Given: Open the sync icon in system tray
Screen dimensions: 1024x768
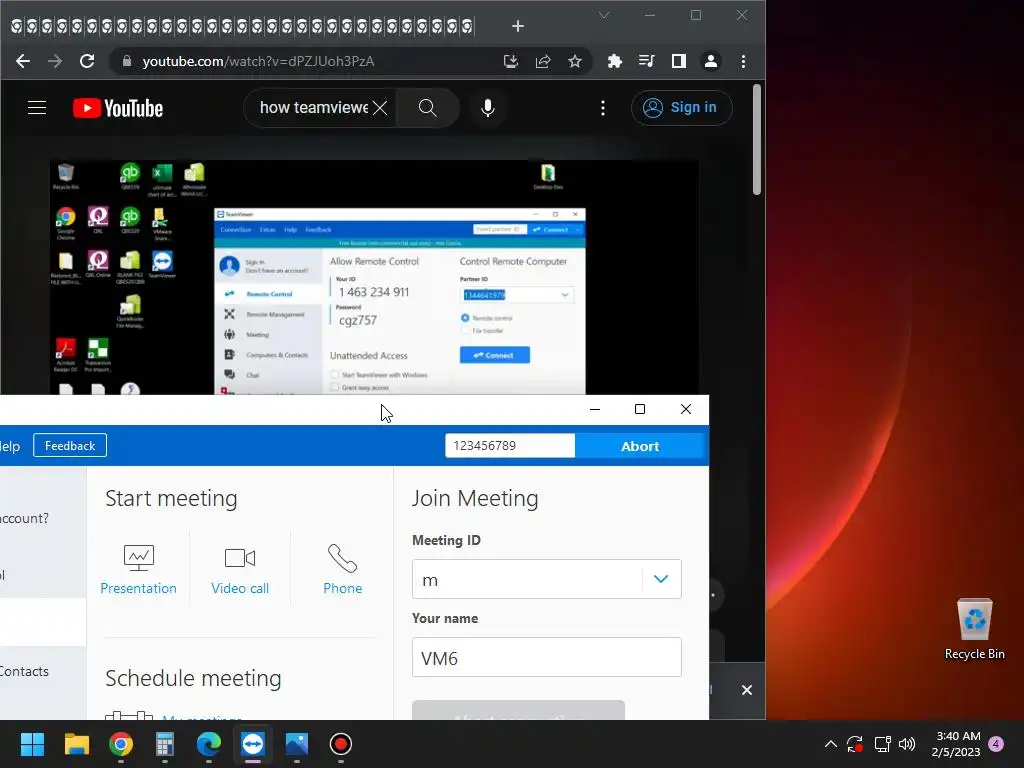Looking at the screenshot, I should (855, 744).
